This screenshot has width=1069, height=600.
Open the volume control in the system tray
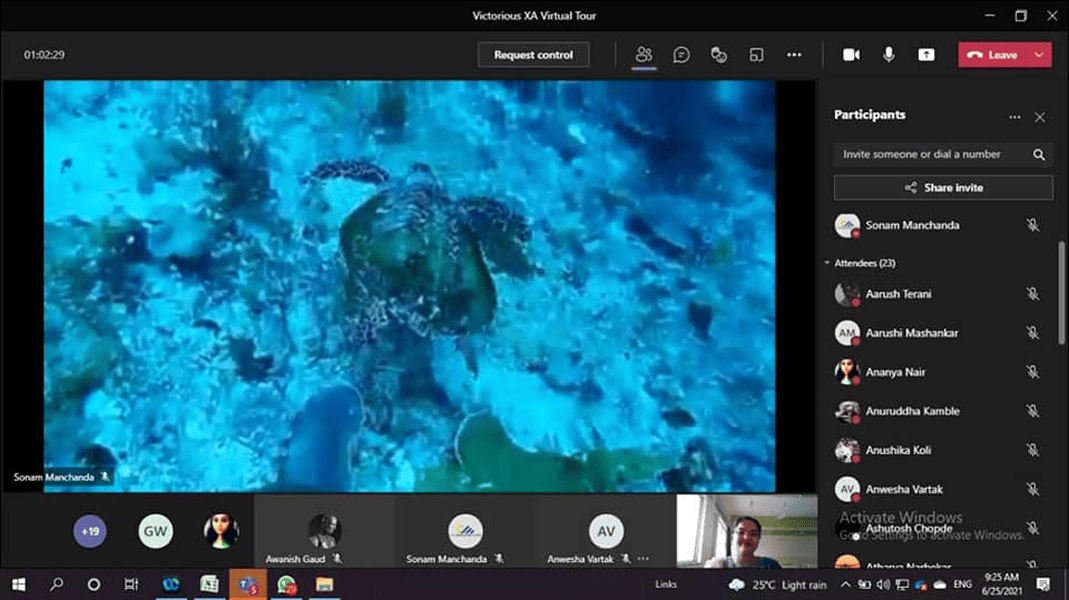(883, 584)
